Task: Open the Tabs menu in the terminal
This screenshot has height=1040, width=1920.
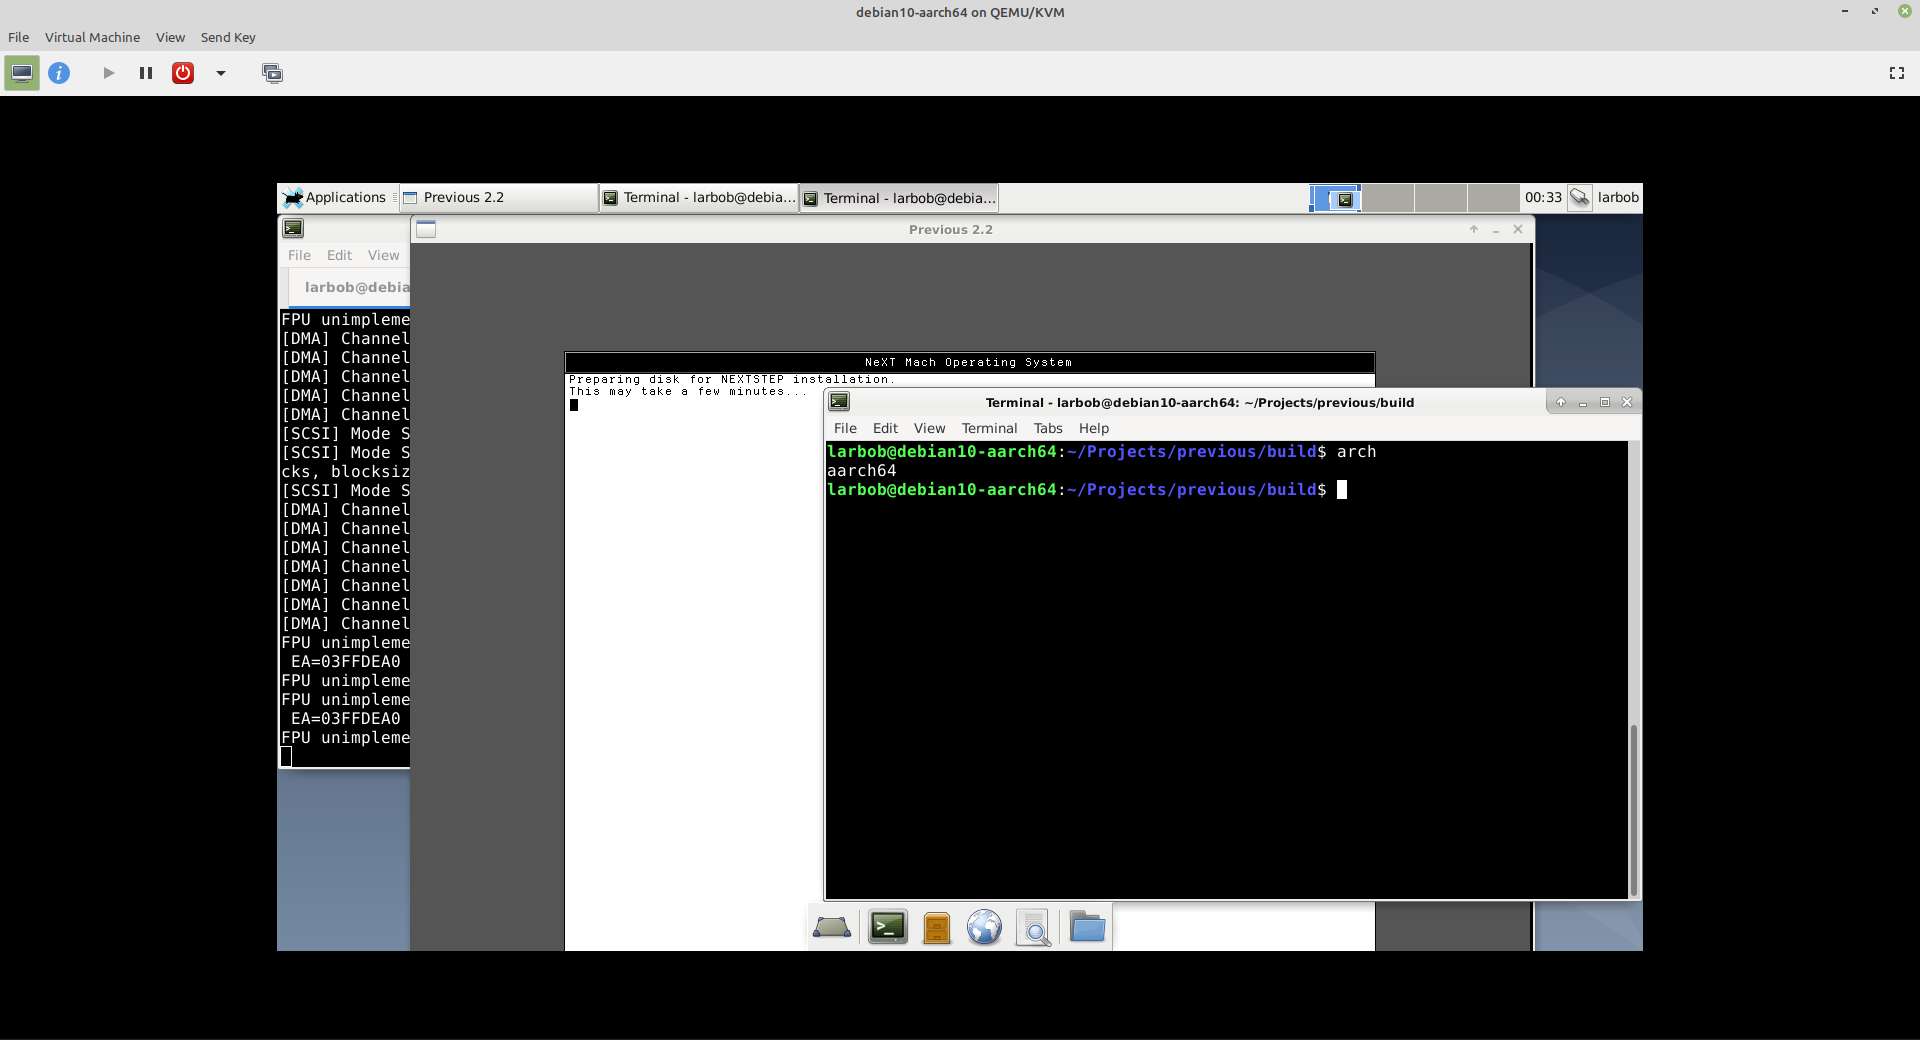Action: pos(1047,428)
